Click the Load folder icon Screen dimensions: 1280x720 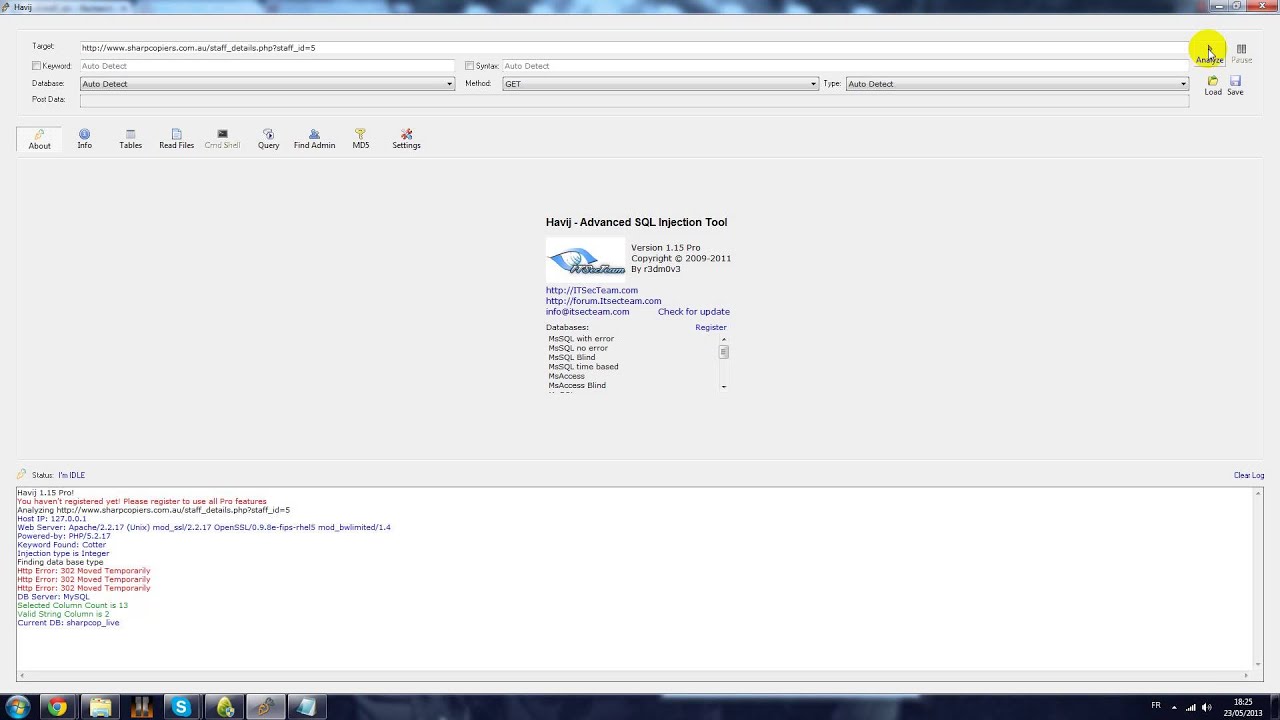1213,81
